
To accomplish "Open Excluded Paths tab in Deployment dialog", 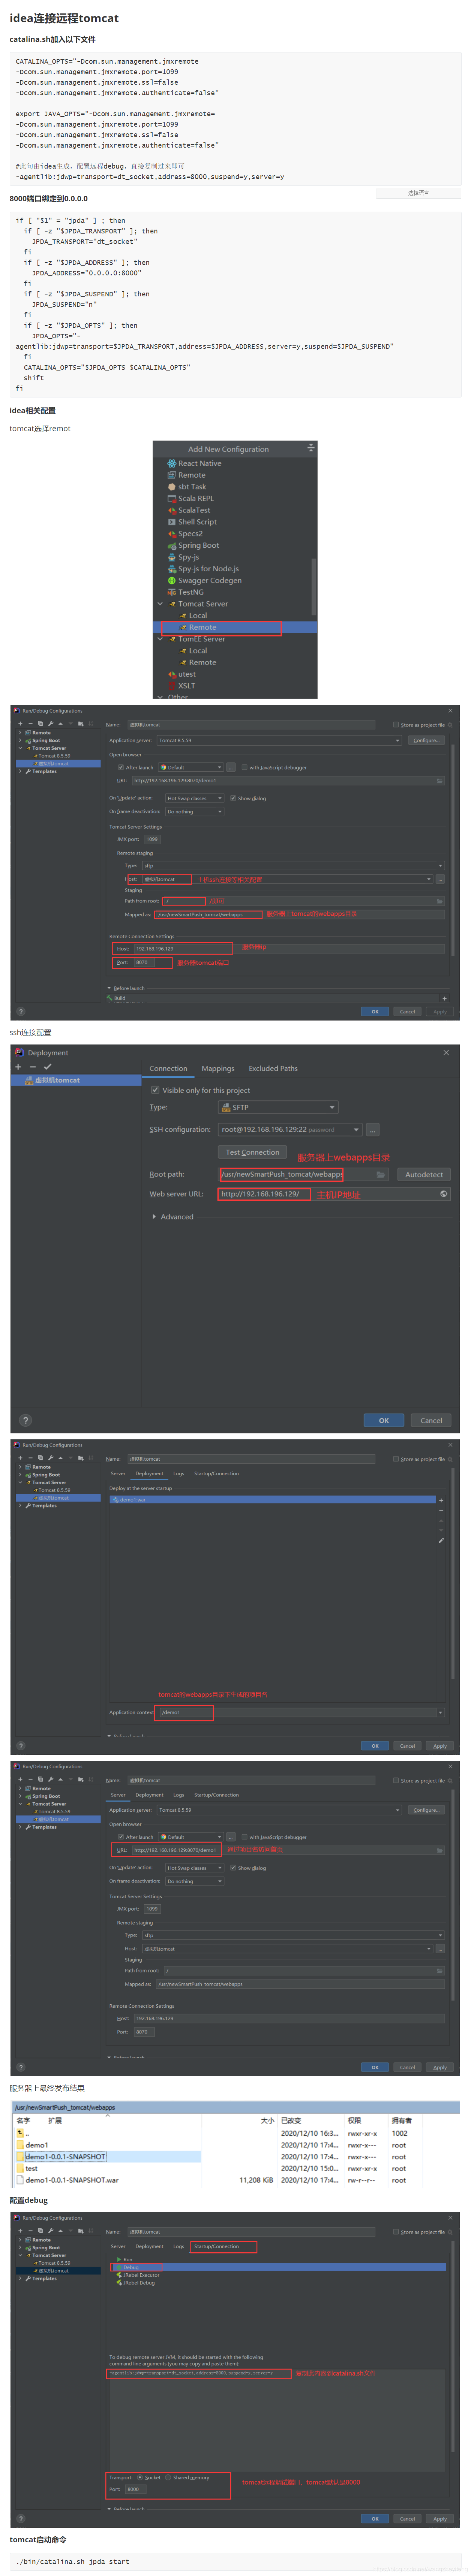I will click(x=273, y=1068).
